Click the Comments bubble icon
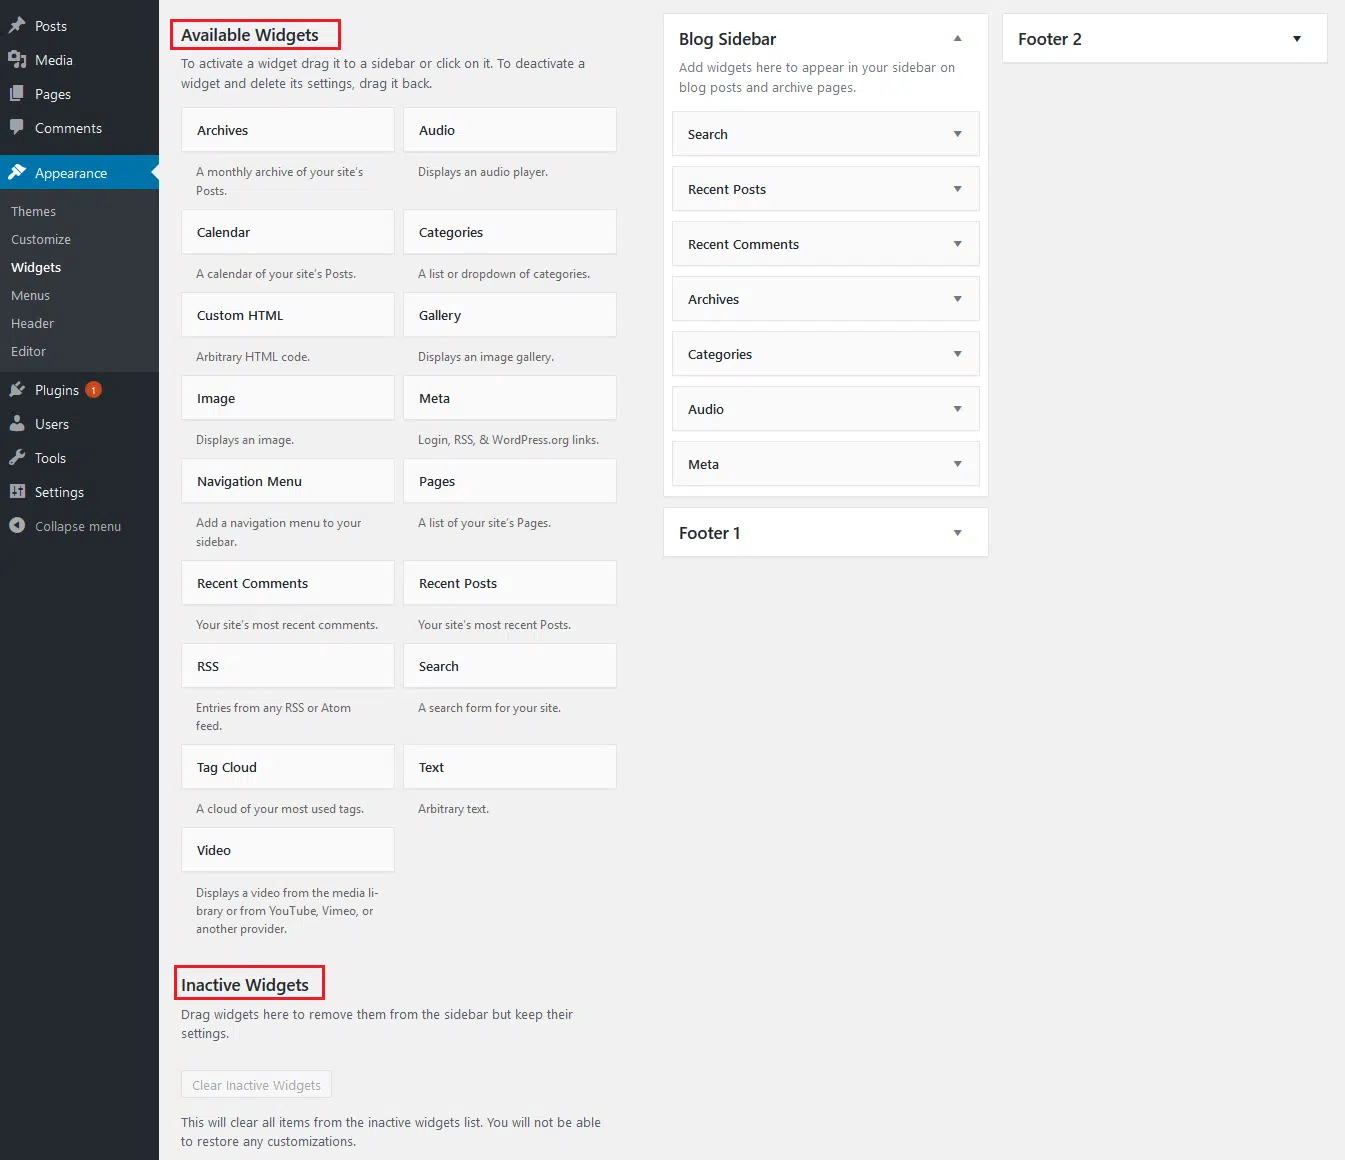 point(16,127)
